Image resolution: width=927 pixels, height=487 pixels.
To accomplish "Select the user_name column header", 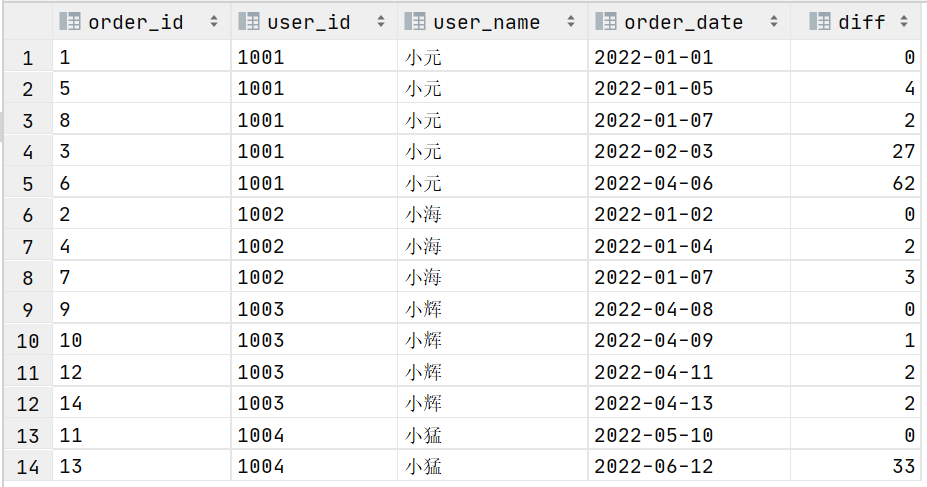I will click(x=493, y=22).
